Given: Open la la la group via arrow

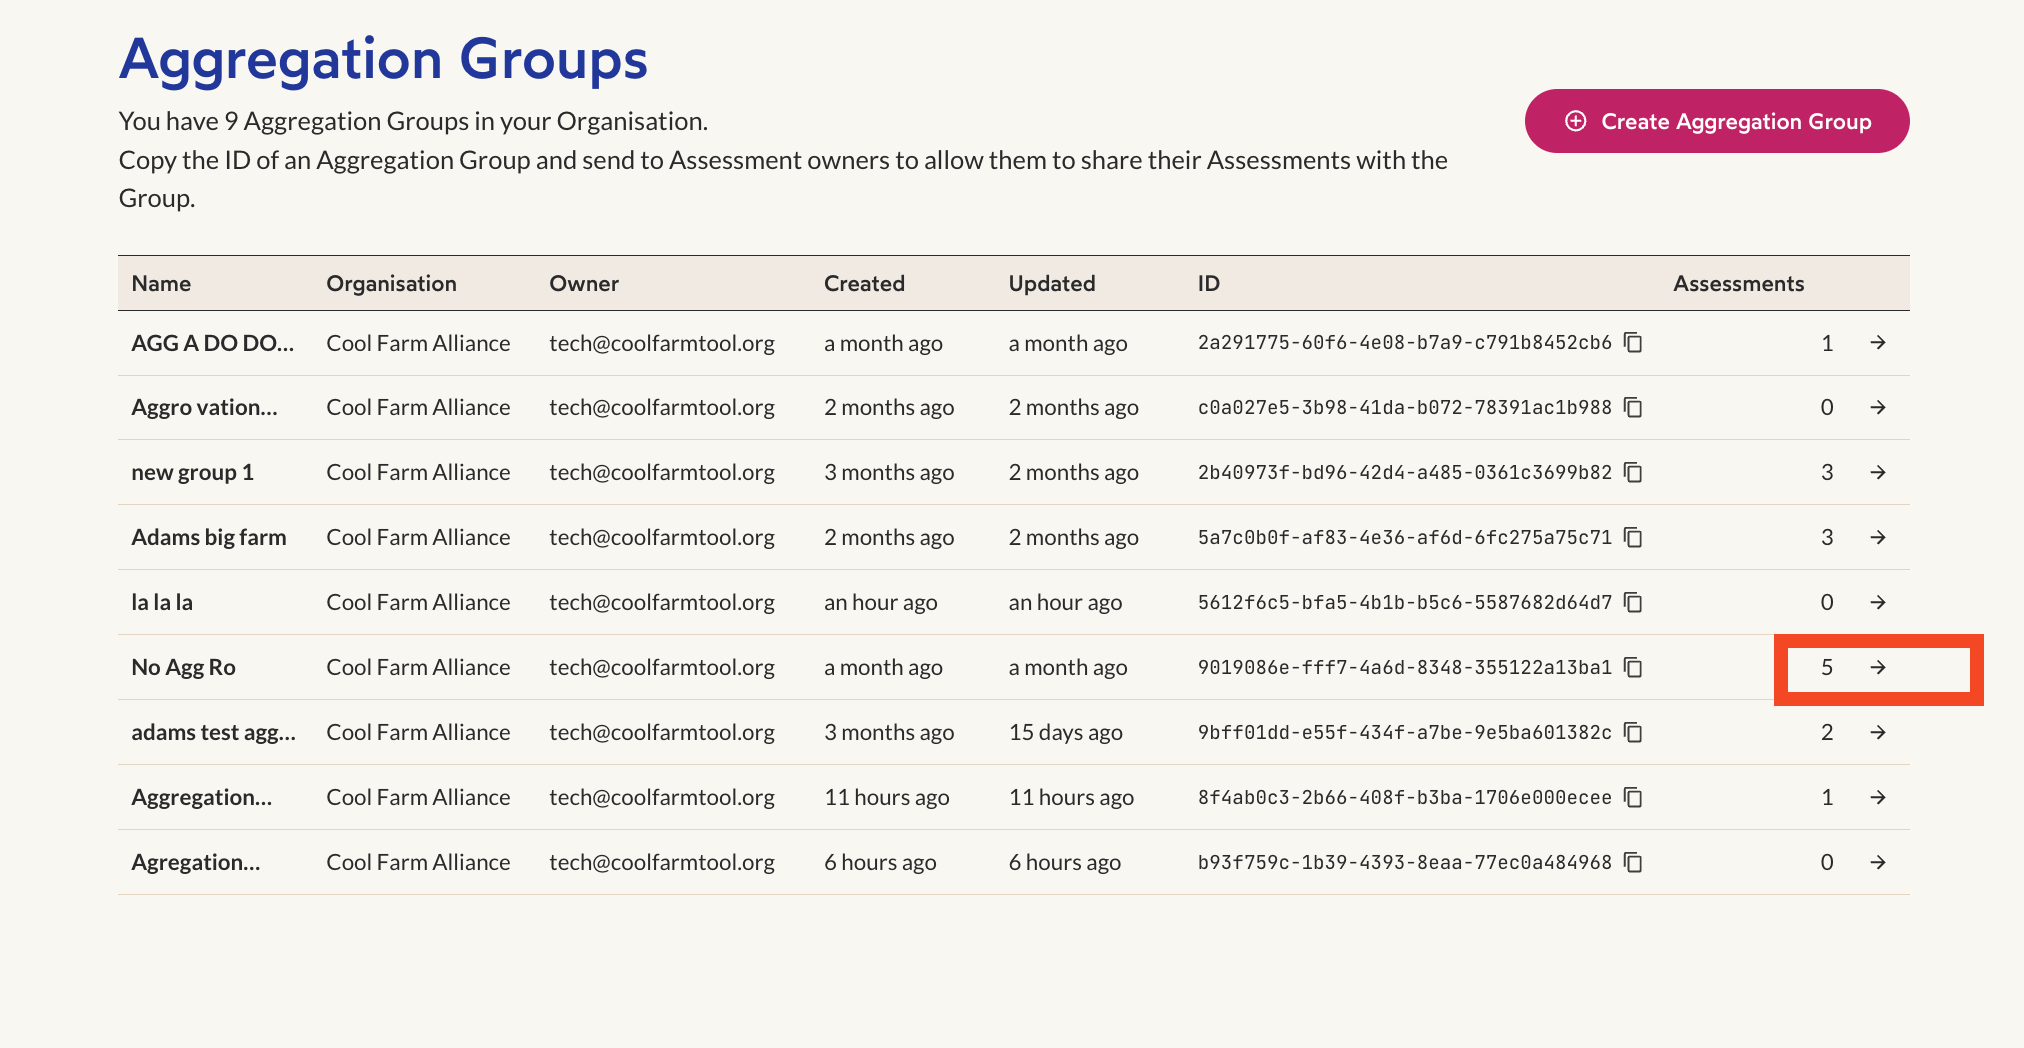Looking at the screenshot, I should tap(1878, 602).
